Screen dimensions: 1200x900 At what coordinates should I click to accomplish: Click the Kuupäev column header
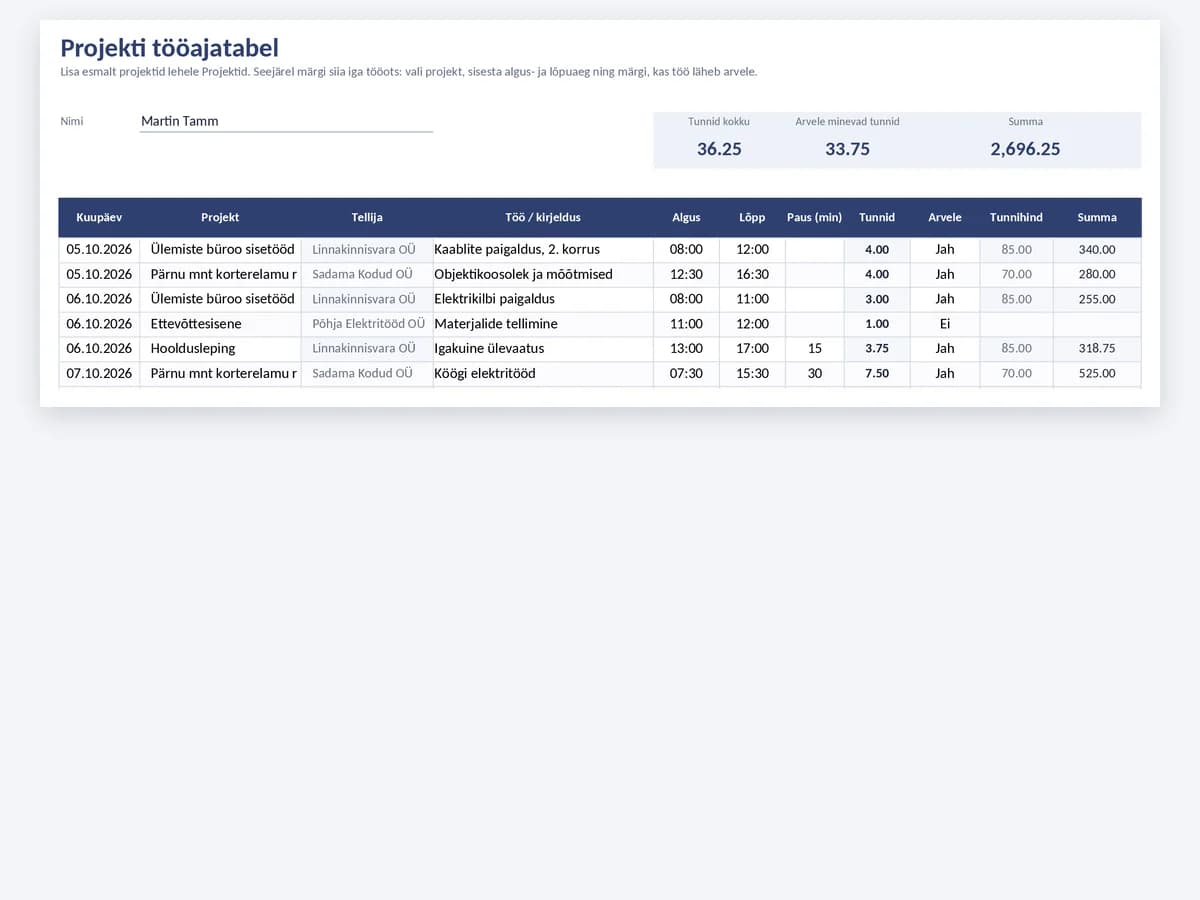[99, 217]
